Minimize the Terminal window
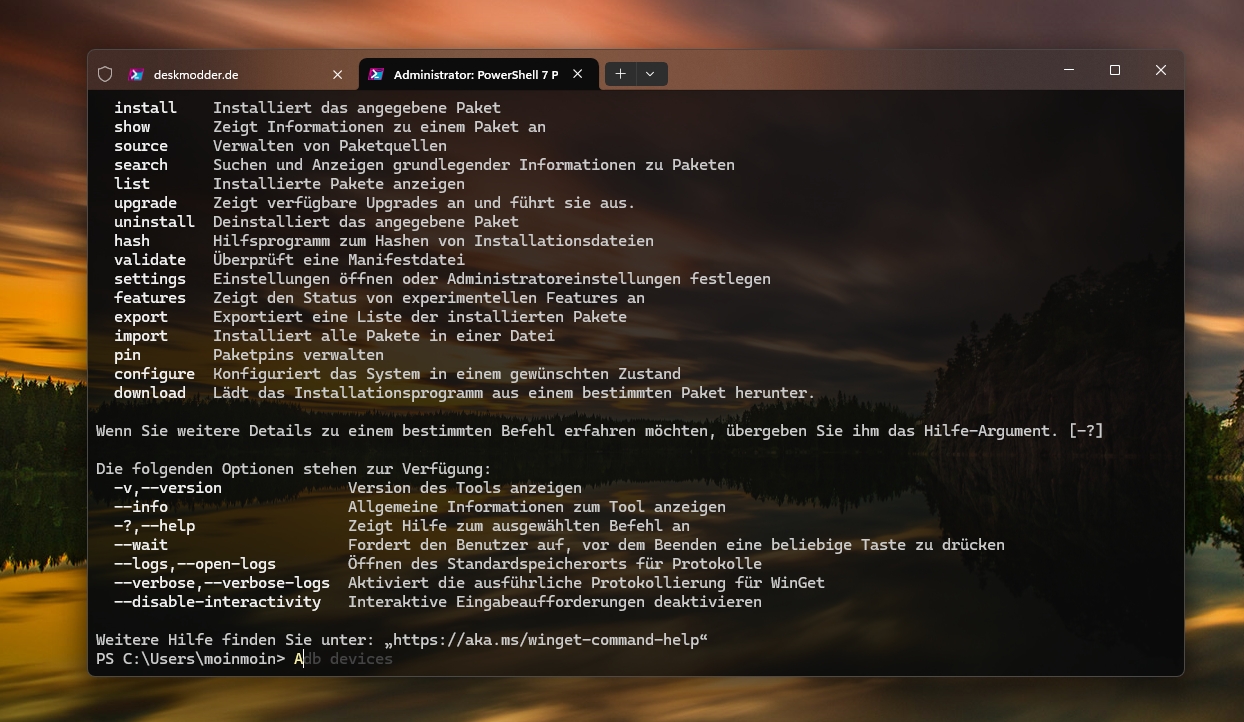1244x722 pixels. [1069, 70]
